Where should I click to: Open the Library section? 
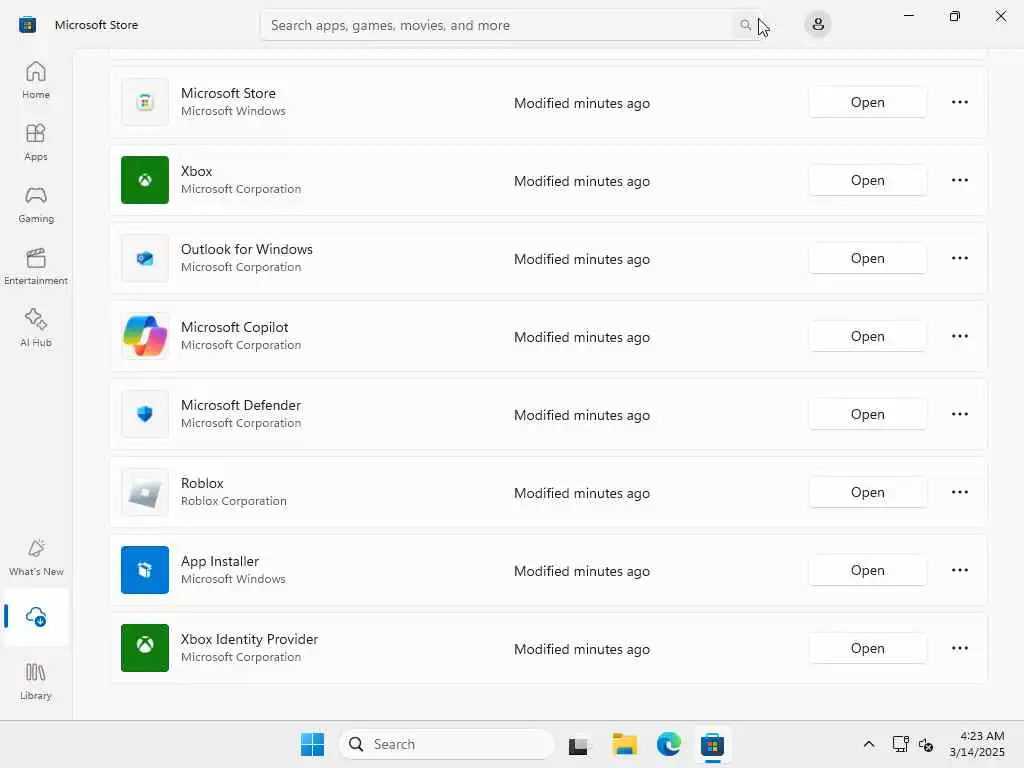click(x=36, y=681)
